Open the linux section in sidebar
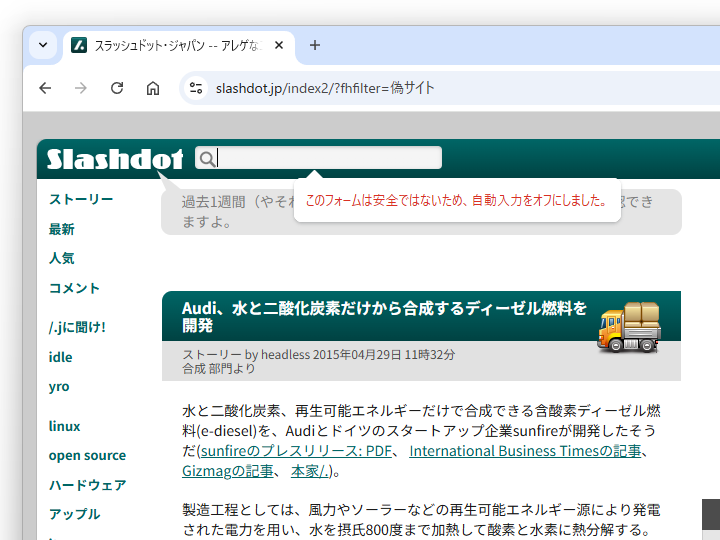Image resolution: width=720 pixels, height=540 pixels. point(65,426)
